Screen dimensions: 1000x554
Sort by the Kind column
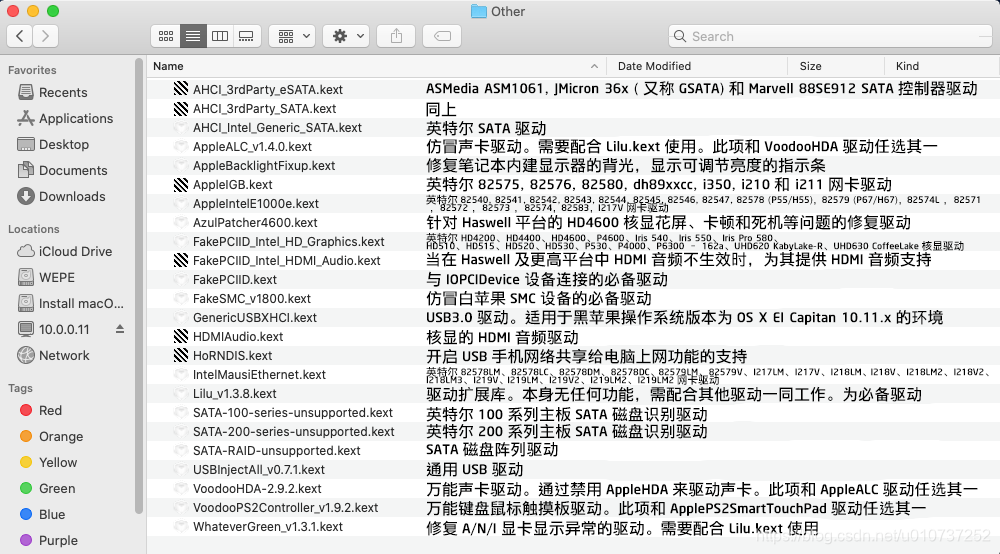tap(907, 66)
